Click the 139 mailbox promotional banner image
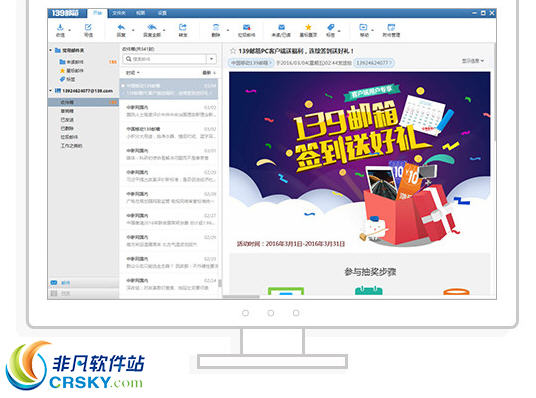 (x=360, y=159)
